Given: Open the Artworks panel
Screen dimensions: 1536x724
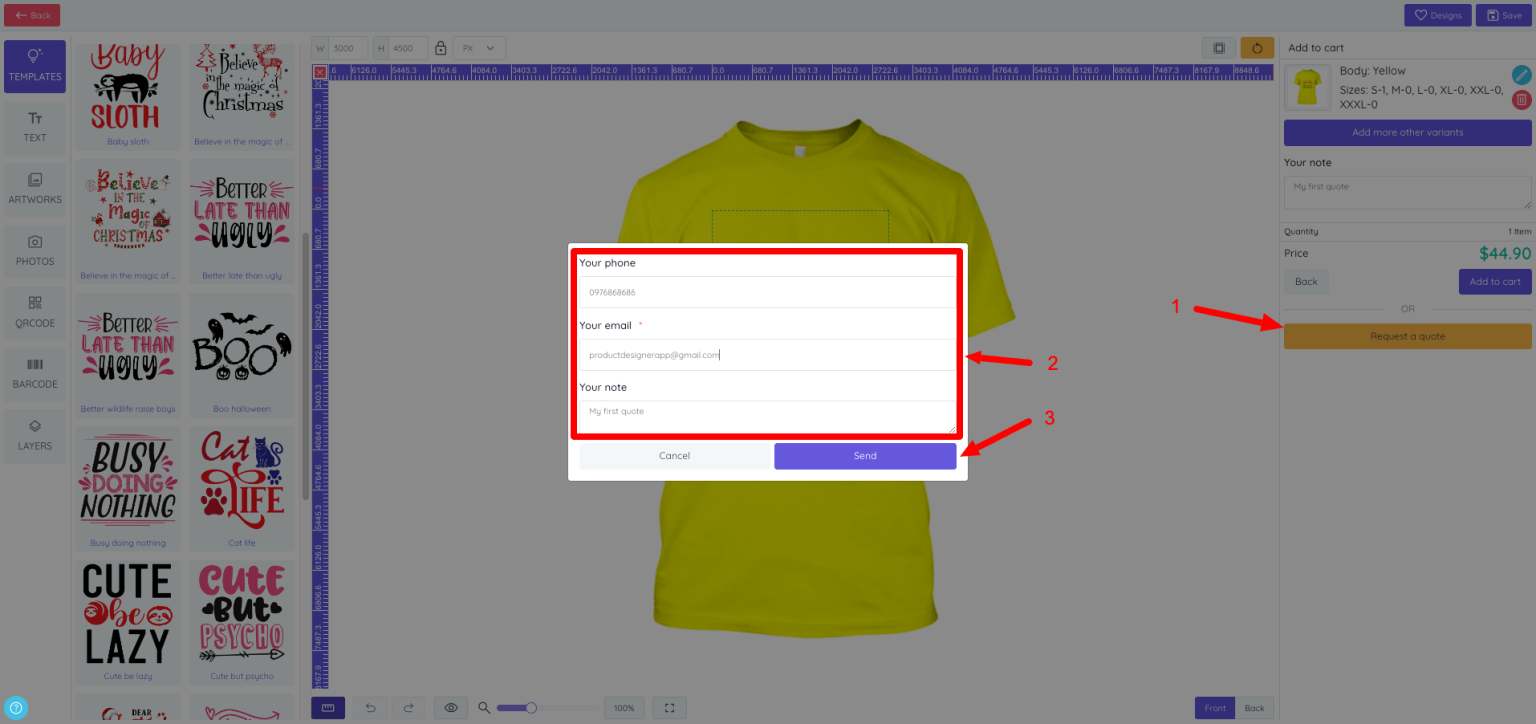Looking at the screenshot, I should [x=35, y=189].
